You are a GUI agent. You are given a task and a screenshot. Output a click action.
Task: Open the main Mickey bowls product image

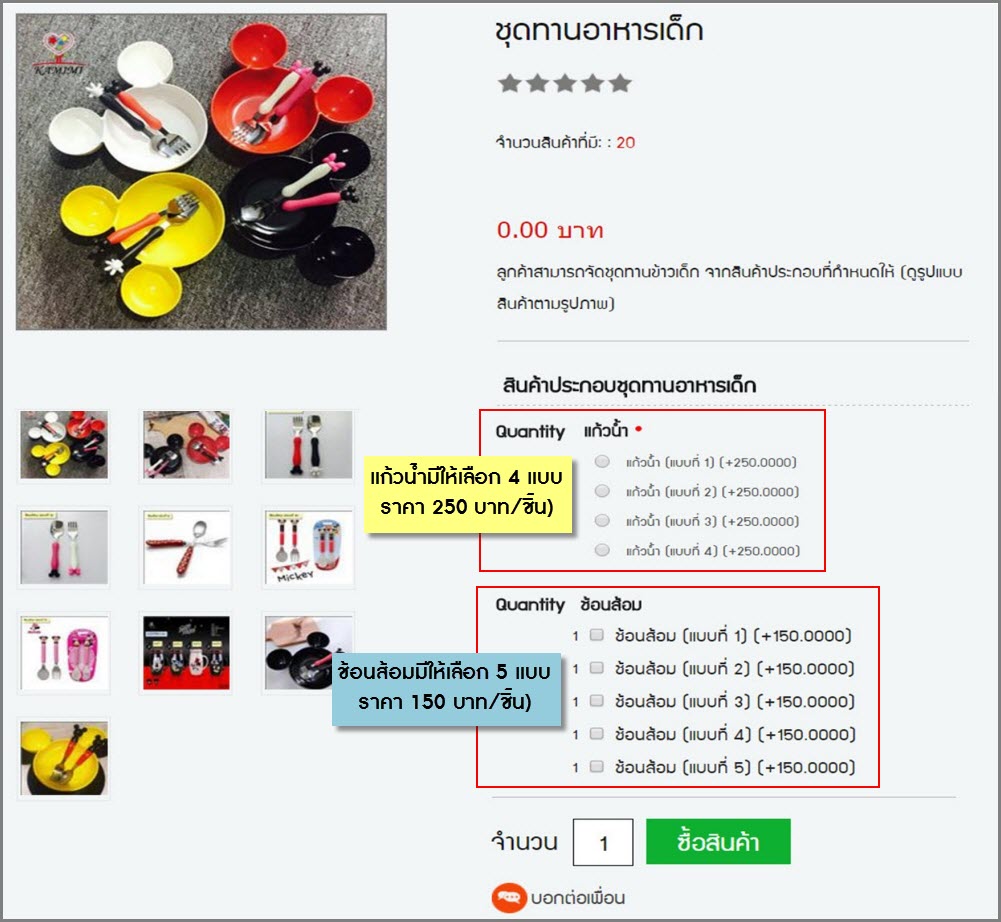click(x=201, y=172)
